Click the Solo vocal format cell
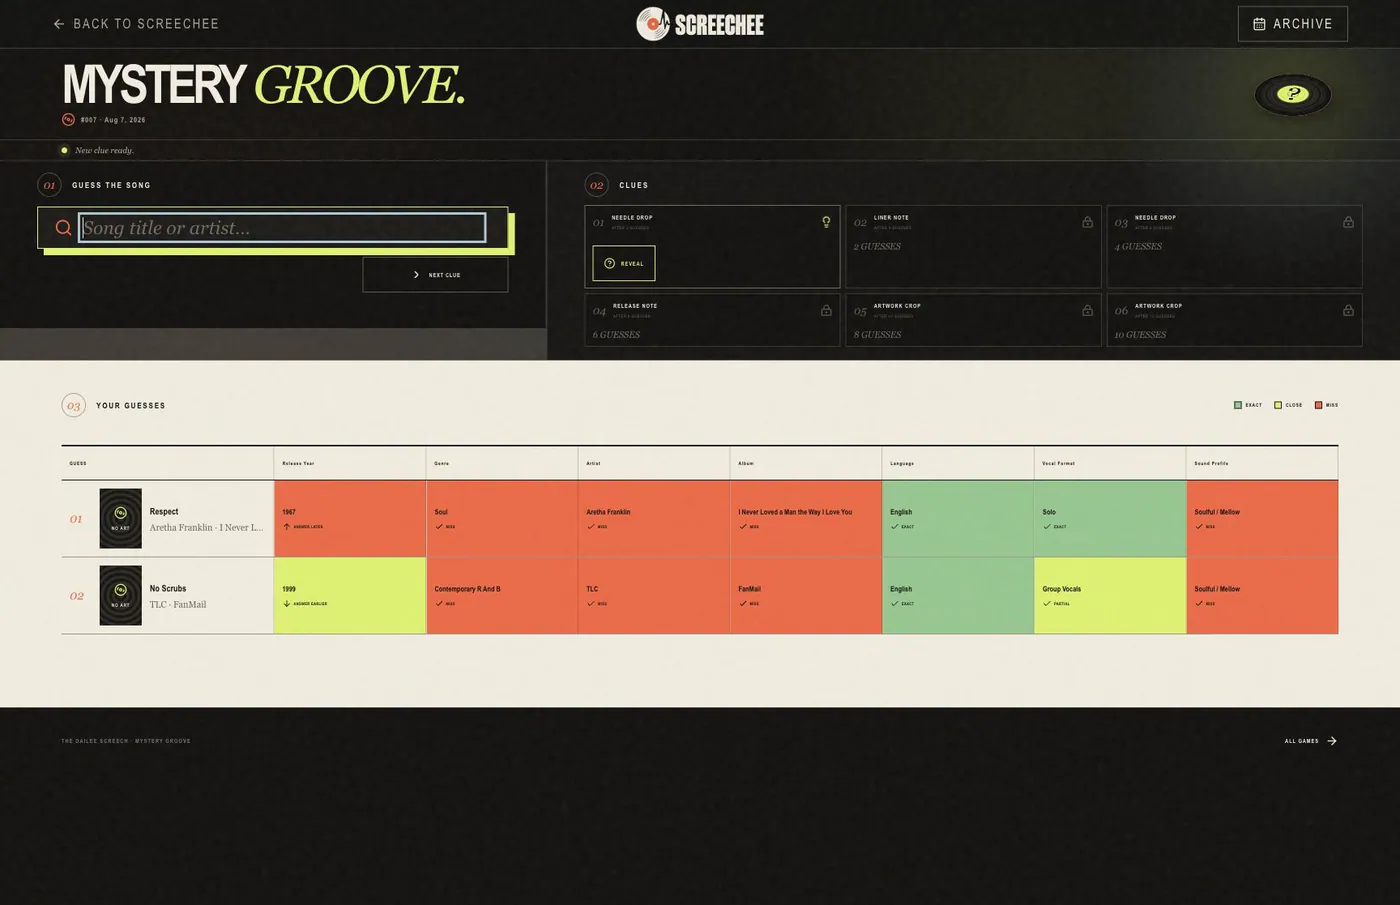The image size is (1400, 905). (1110, 519)
